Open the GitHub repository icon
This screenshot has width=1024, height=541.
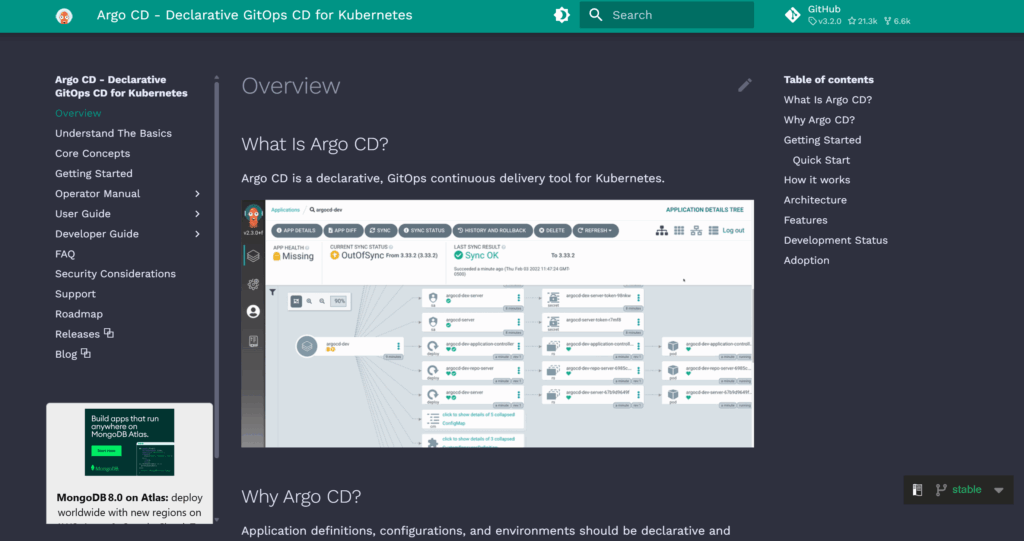[791, 15]
